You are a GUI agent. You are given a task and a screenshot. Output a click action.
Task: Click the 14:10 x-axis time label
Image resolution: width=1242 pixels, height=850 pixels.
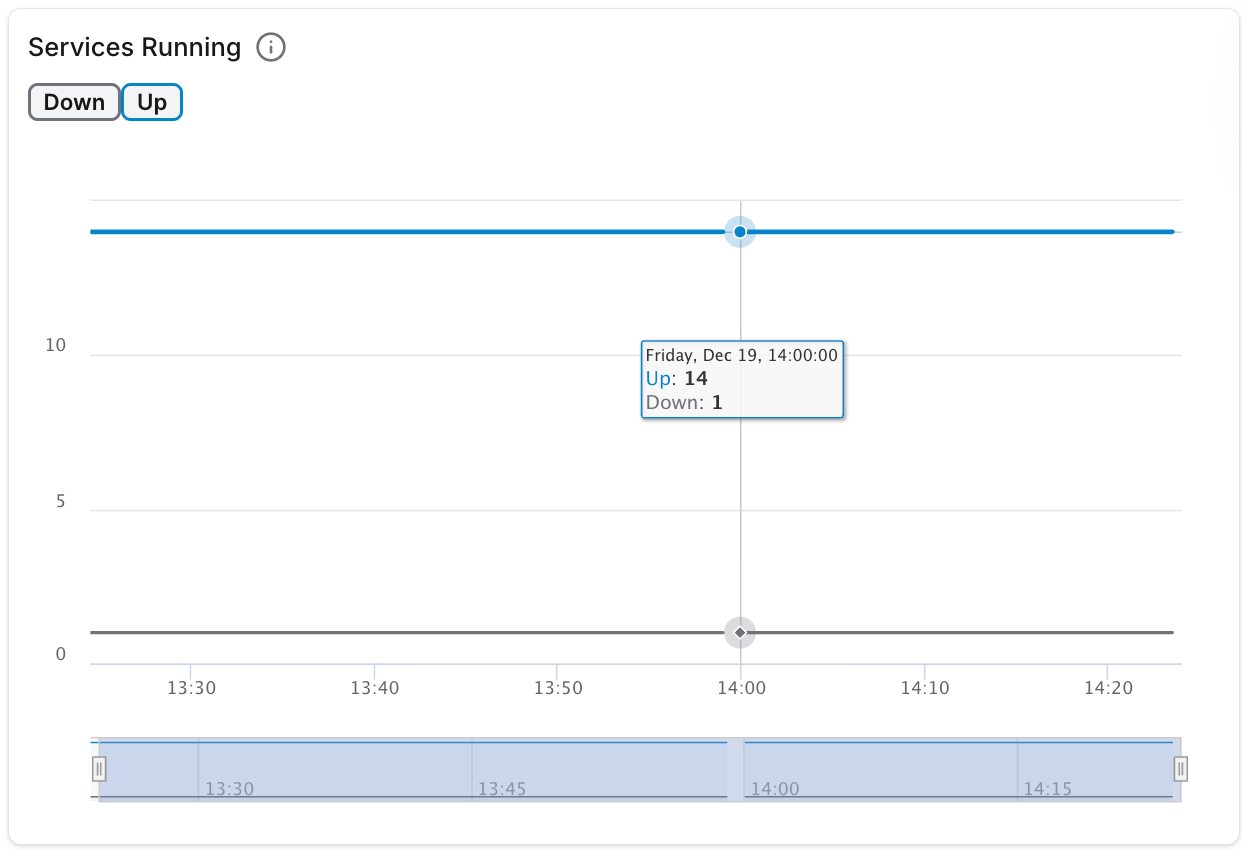point(925,688)
